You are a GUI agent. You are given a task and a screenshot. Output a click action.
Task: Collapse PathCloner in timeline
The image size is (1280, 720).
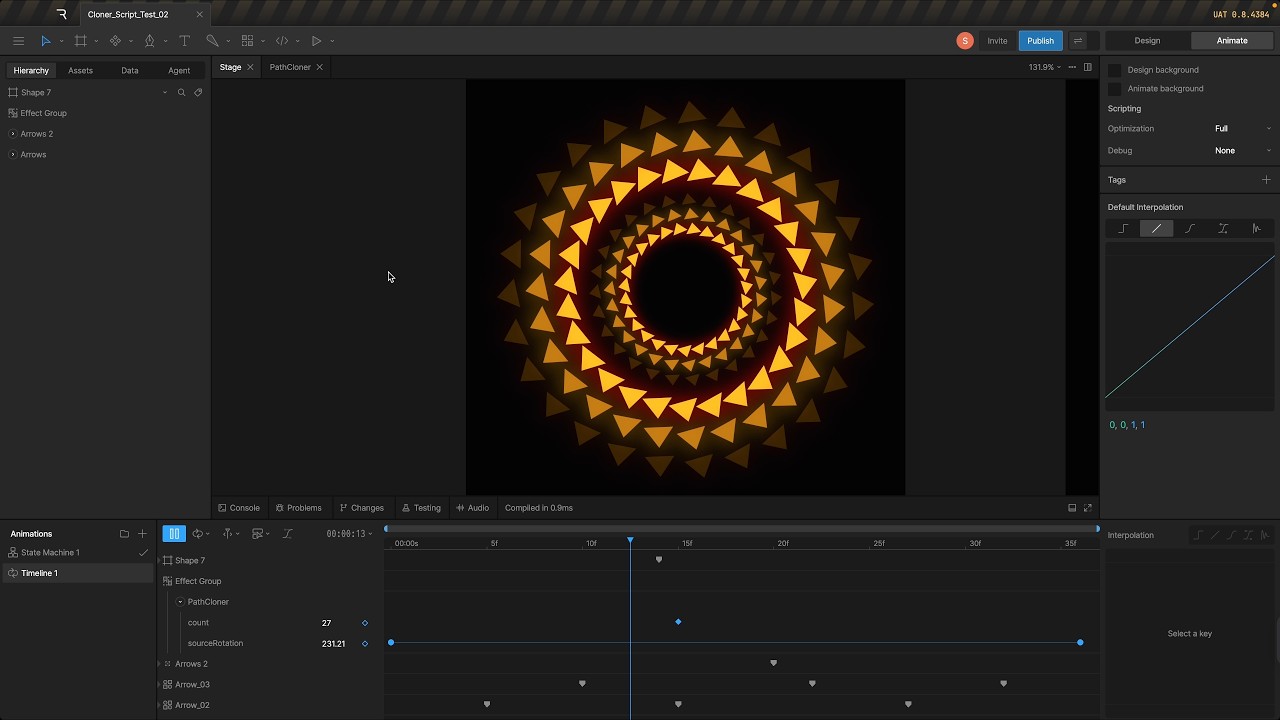[x=180, y=602]
